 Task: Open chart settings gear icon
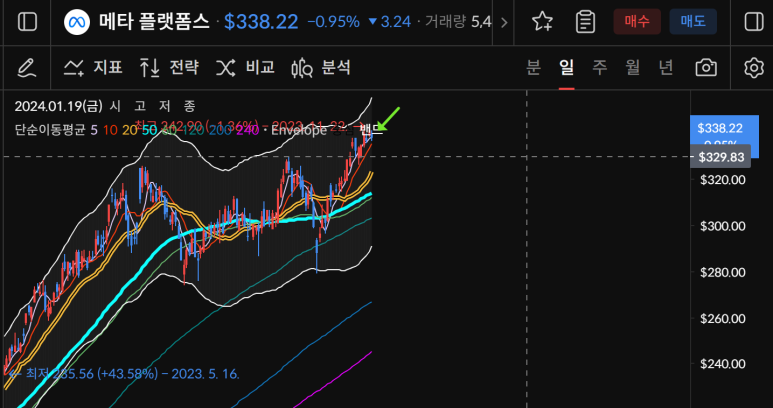coord(754,68)
